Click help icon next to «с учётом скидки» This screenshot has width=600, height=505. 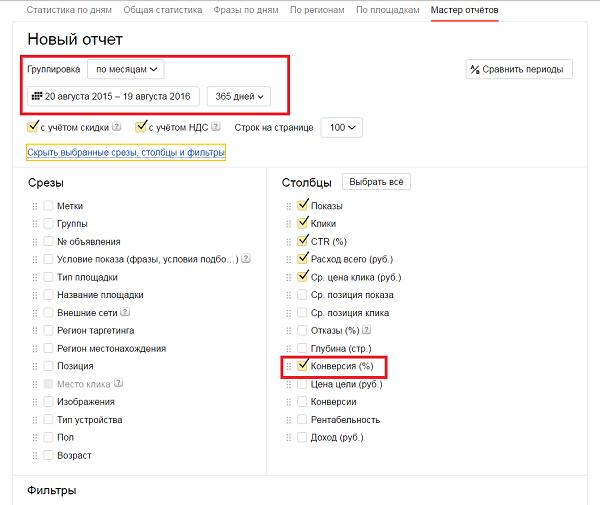(x=117, y=126)
